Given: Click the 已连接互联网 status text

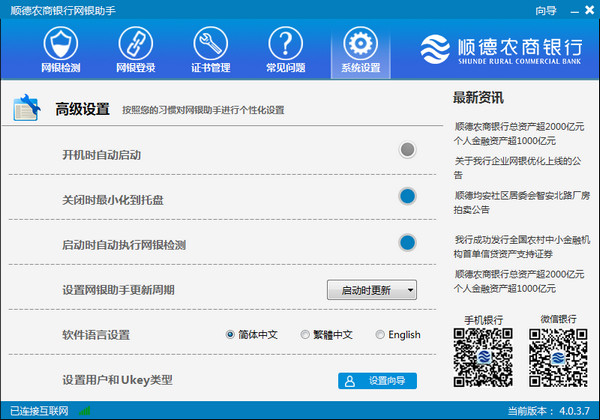Looking at the screenshot, I should tap(39, 411).
